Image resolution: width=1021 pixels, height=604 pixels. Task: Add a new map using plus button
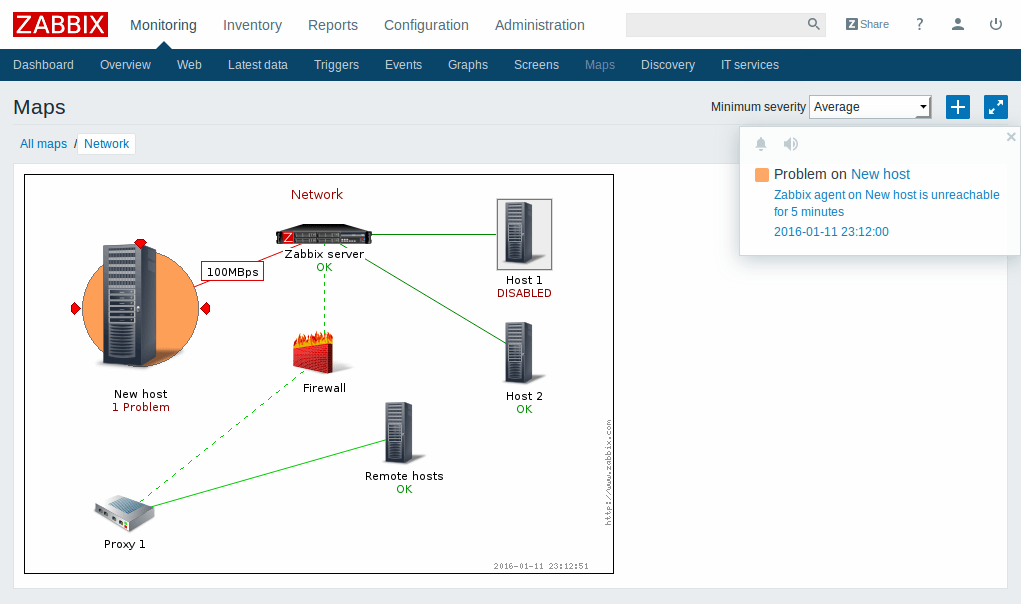(957, 107)
